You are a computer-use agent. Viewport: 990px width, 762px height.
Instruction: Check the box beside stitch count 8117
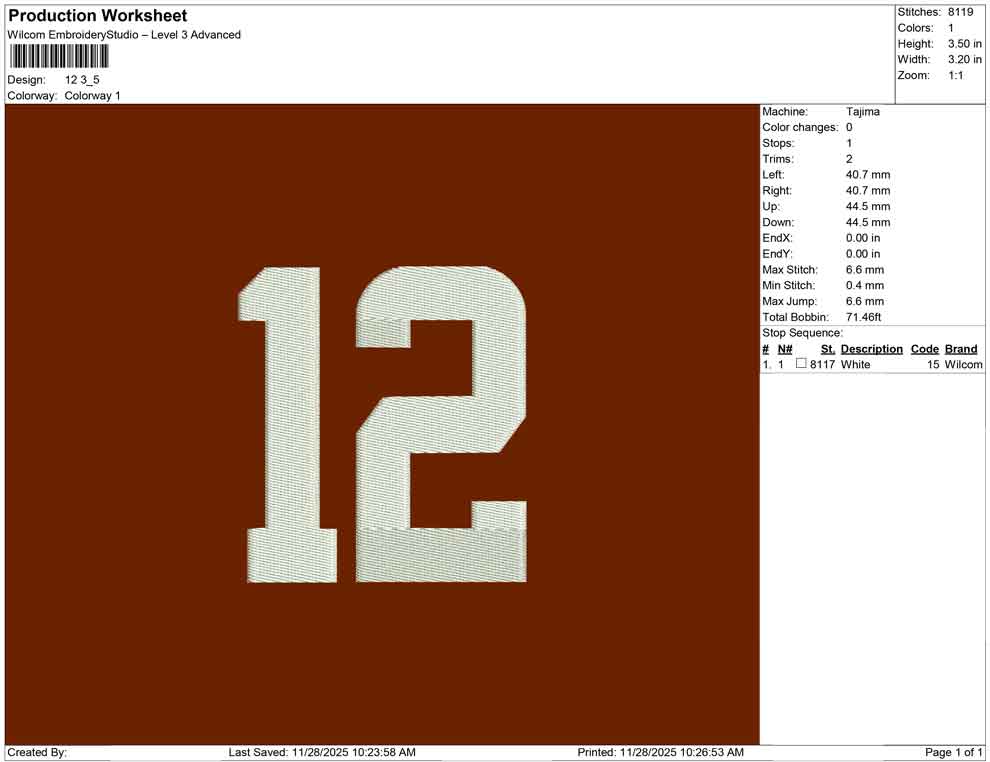pos(799,364)
